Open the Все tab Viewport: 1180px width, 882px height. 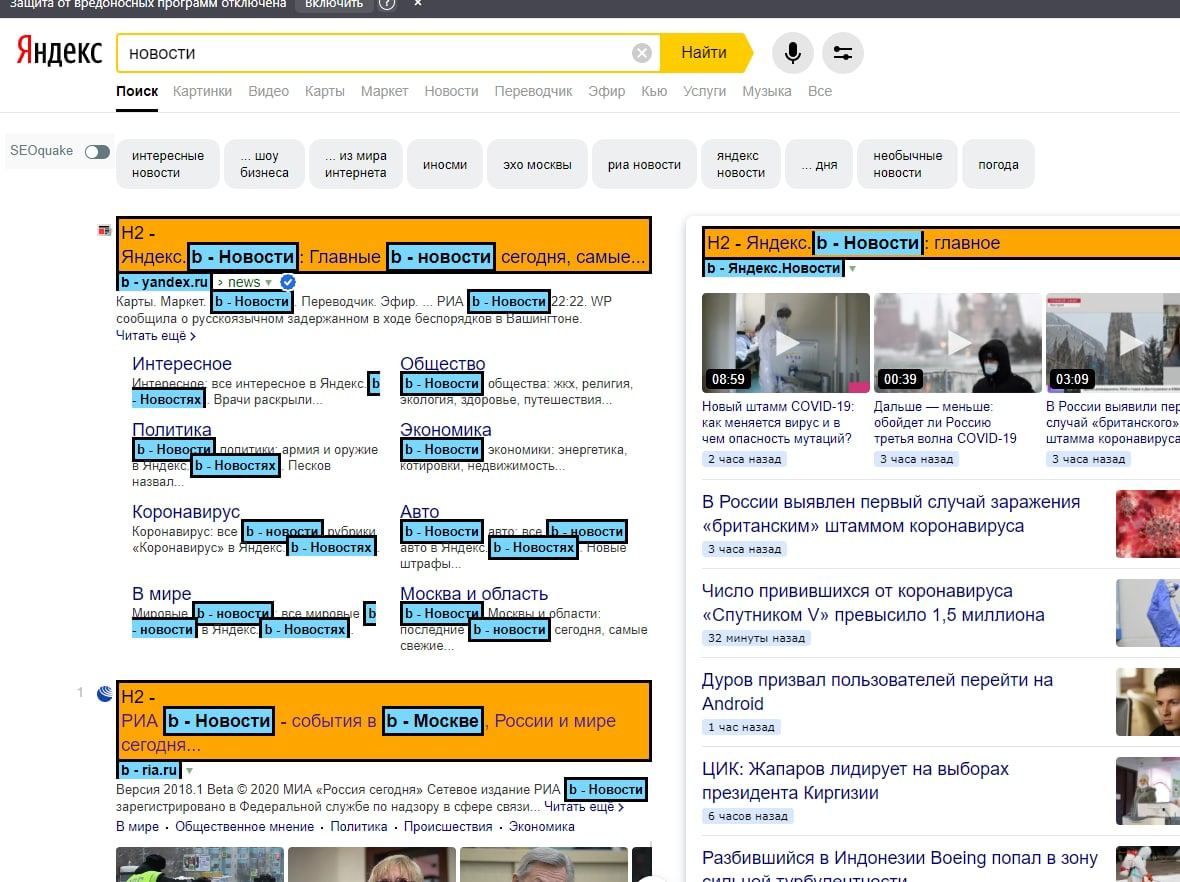coord(820,91)
